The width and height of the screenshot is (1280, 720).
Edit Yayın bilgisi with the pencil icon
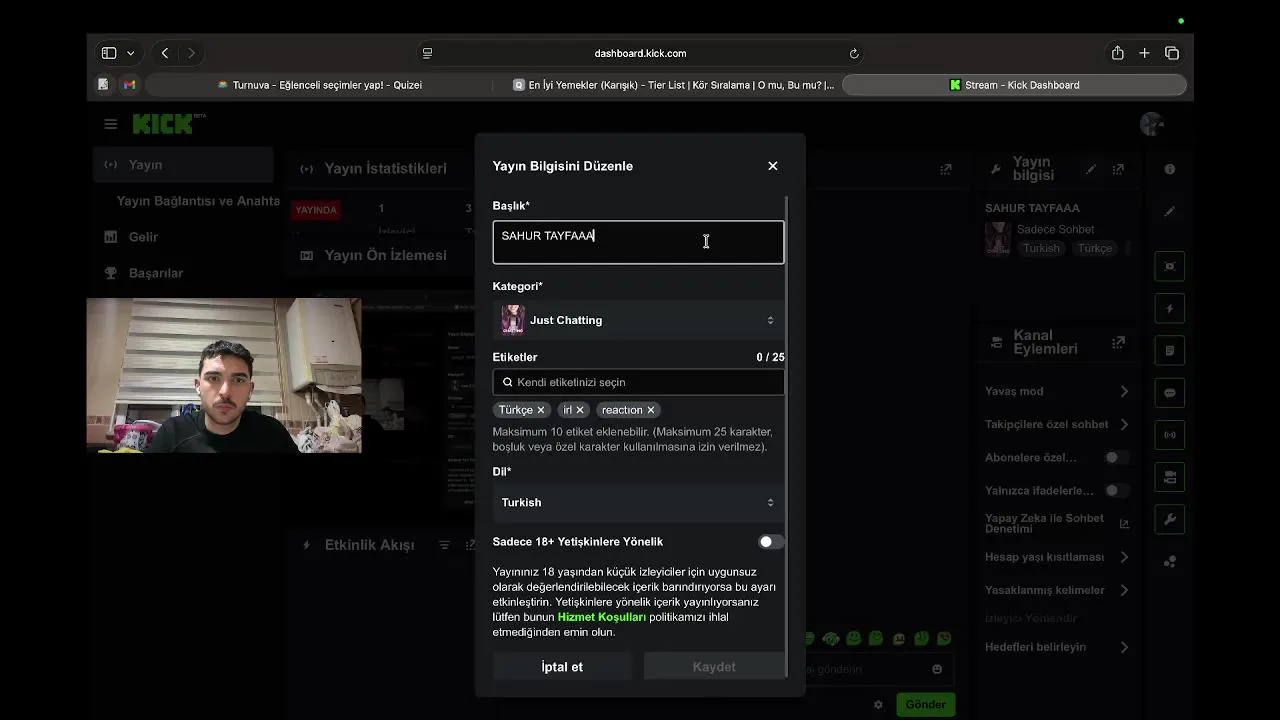(x=1091, y=170)
